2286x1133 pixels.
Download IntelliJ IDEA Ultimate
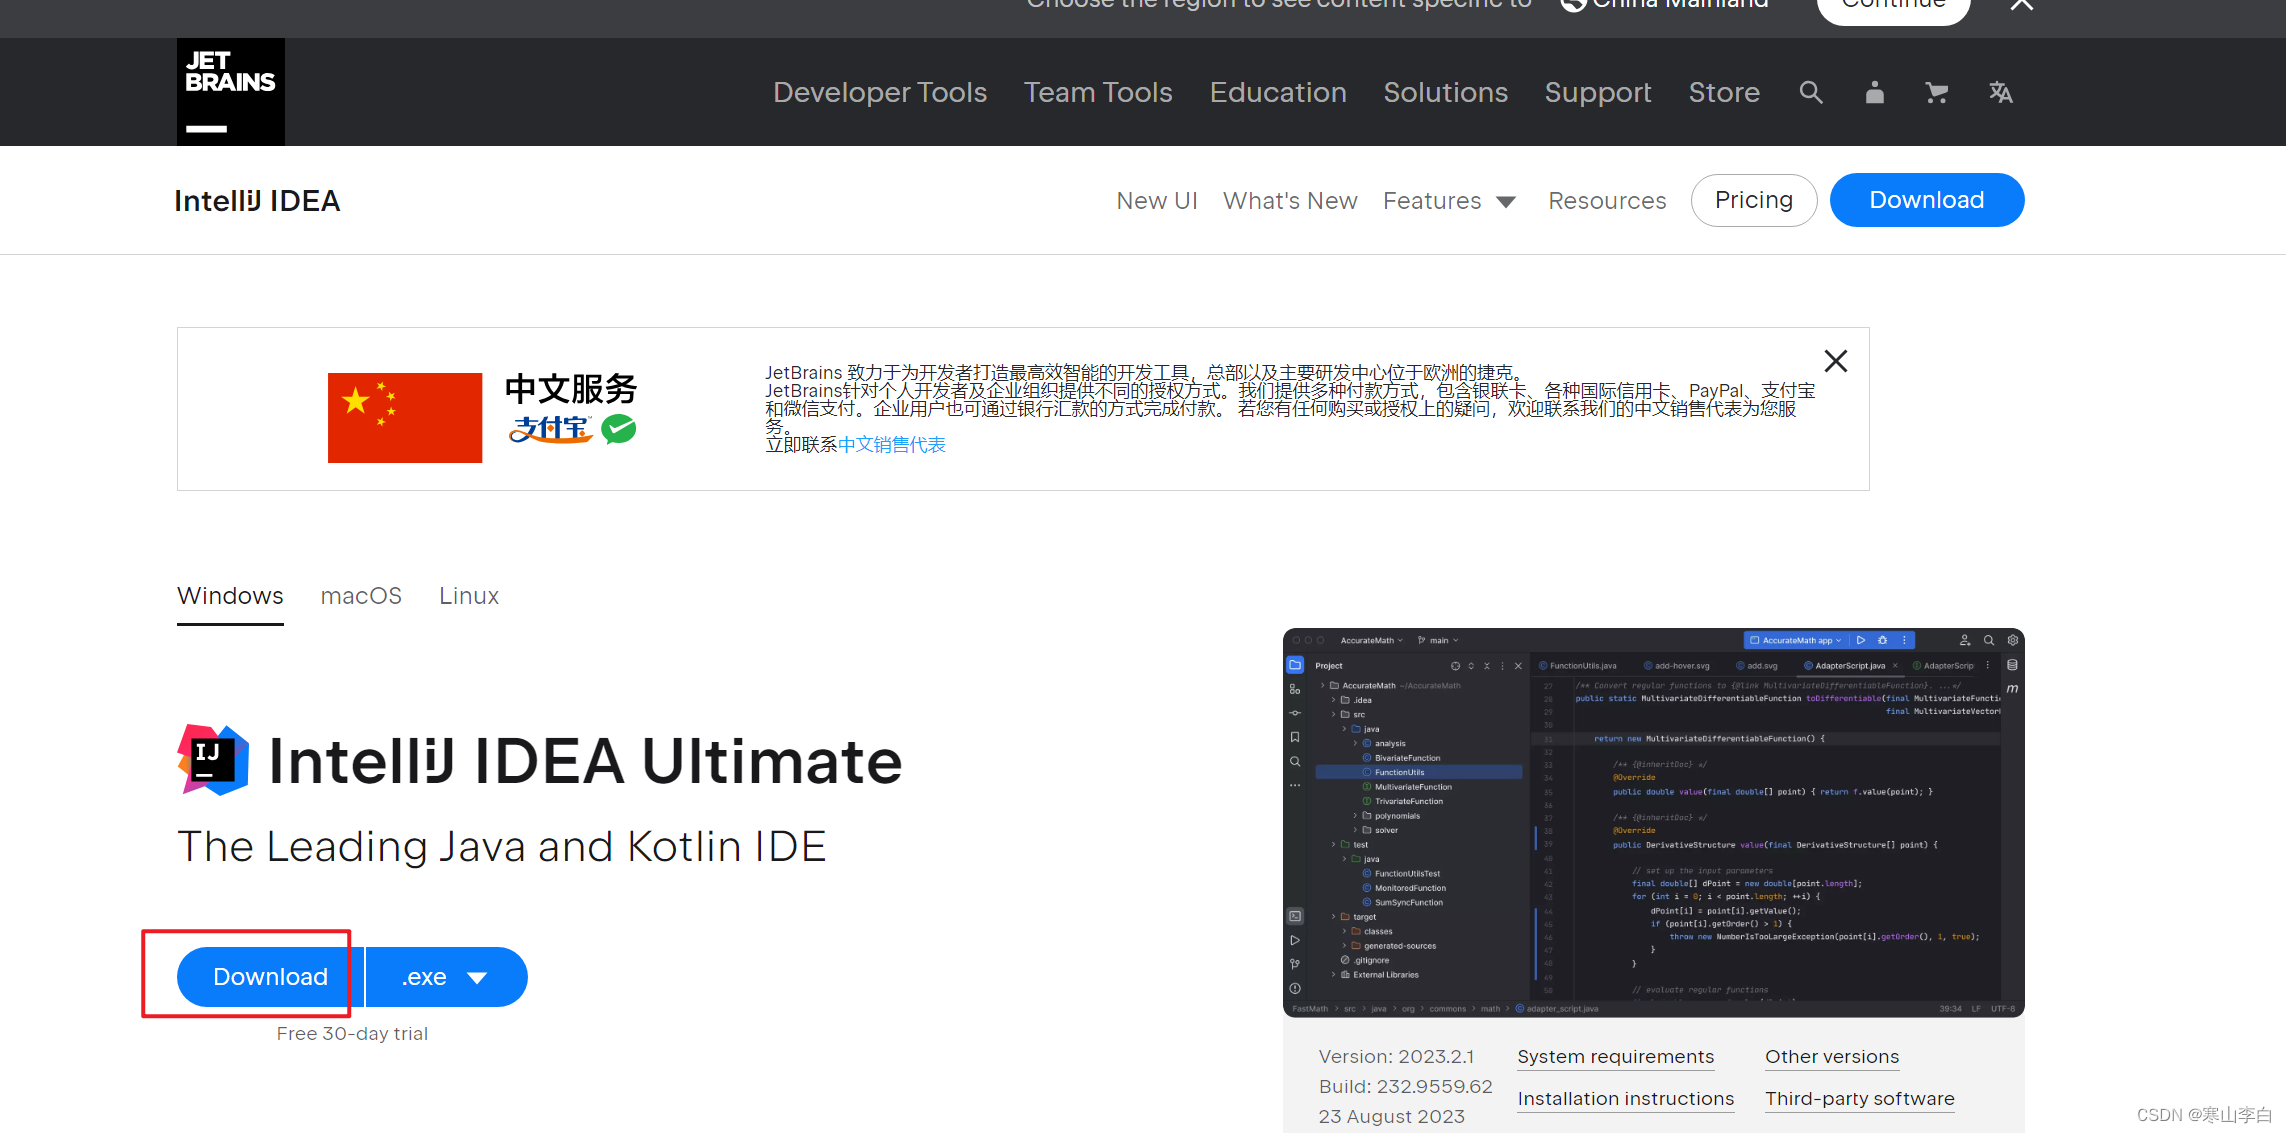(270, 977)
